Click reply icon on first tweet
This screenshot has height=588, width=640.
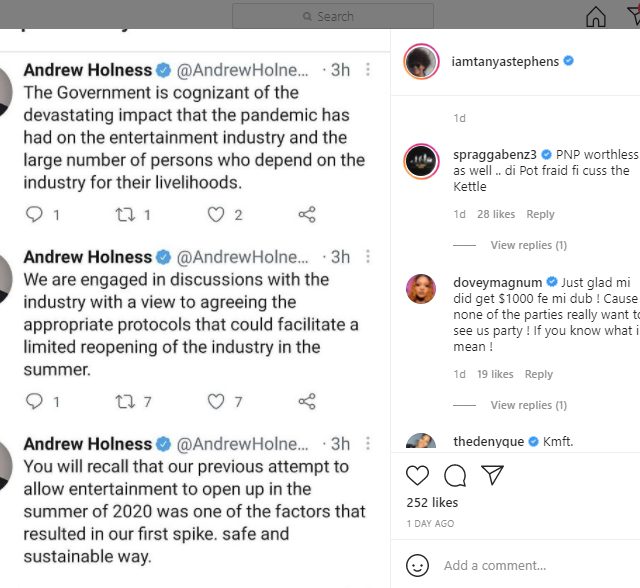[34, 215]
